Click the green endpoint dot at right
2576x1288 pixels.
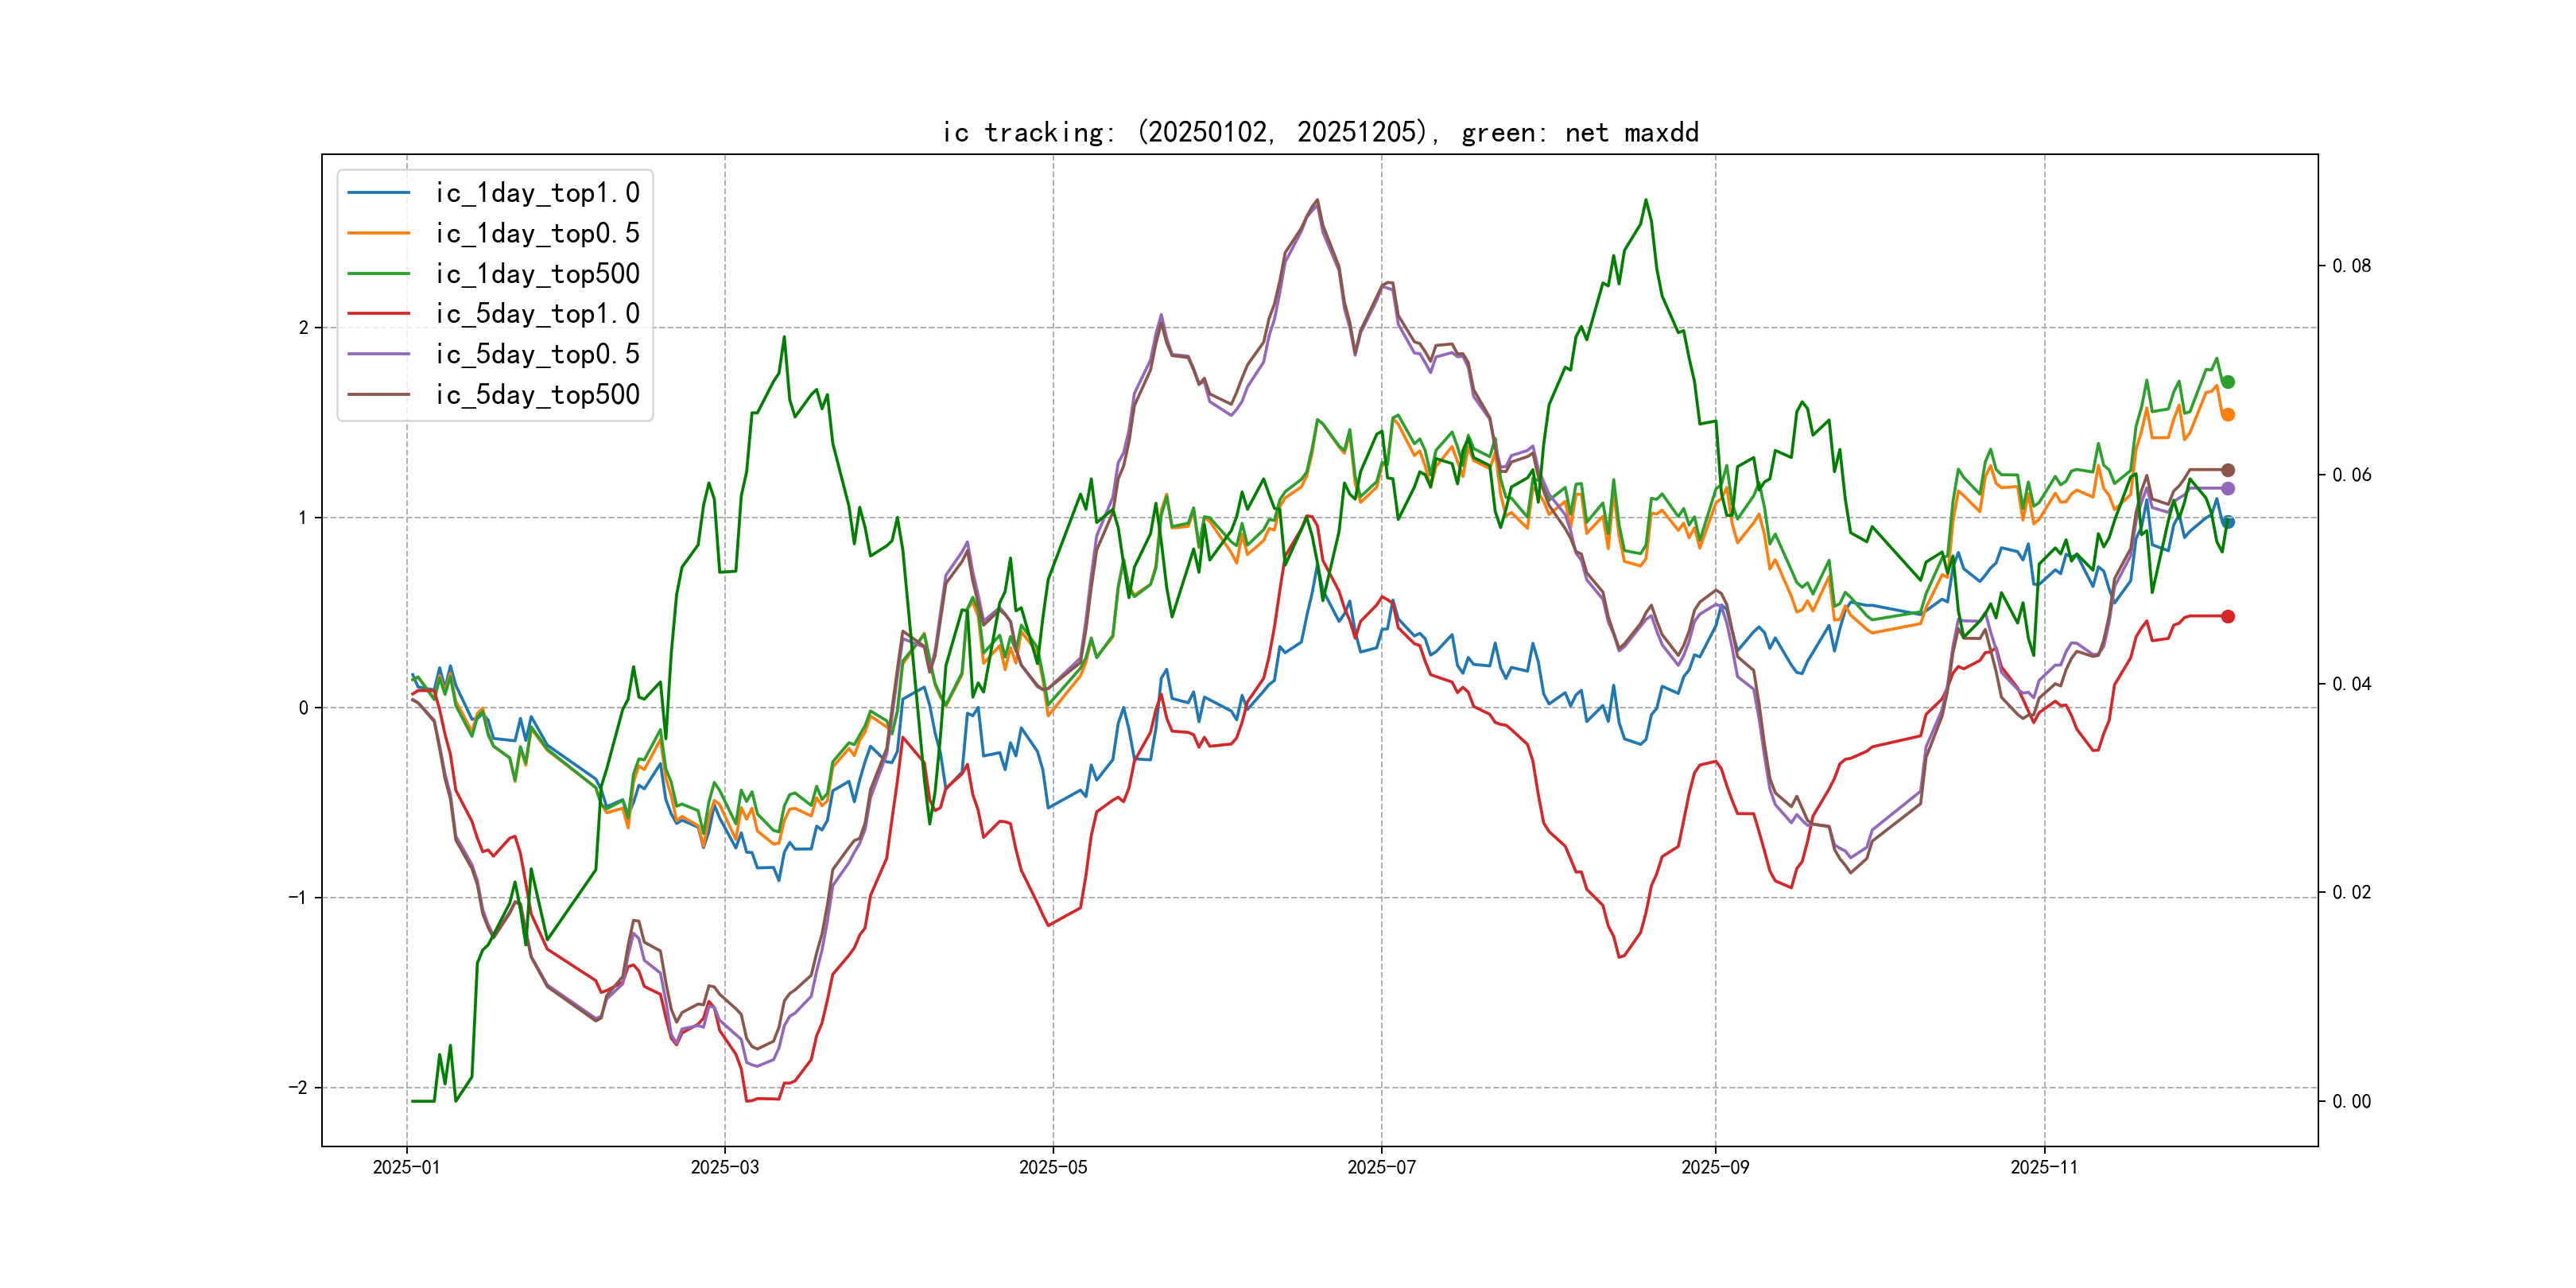pyautogui.click(x=2228, y=382)
